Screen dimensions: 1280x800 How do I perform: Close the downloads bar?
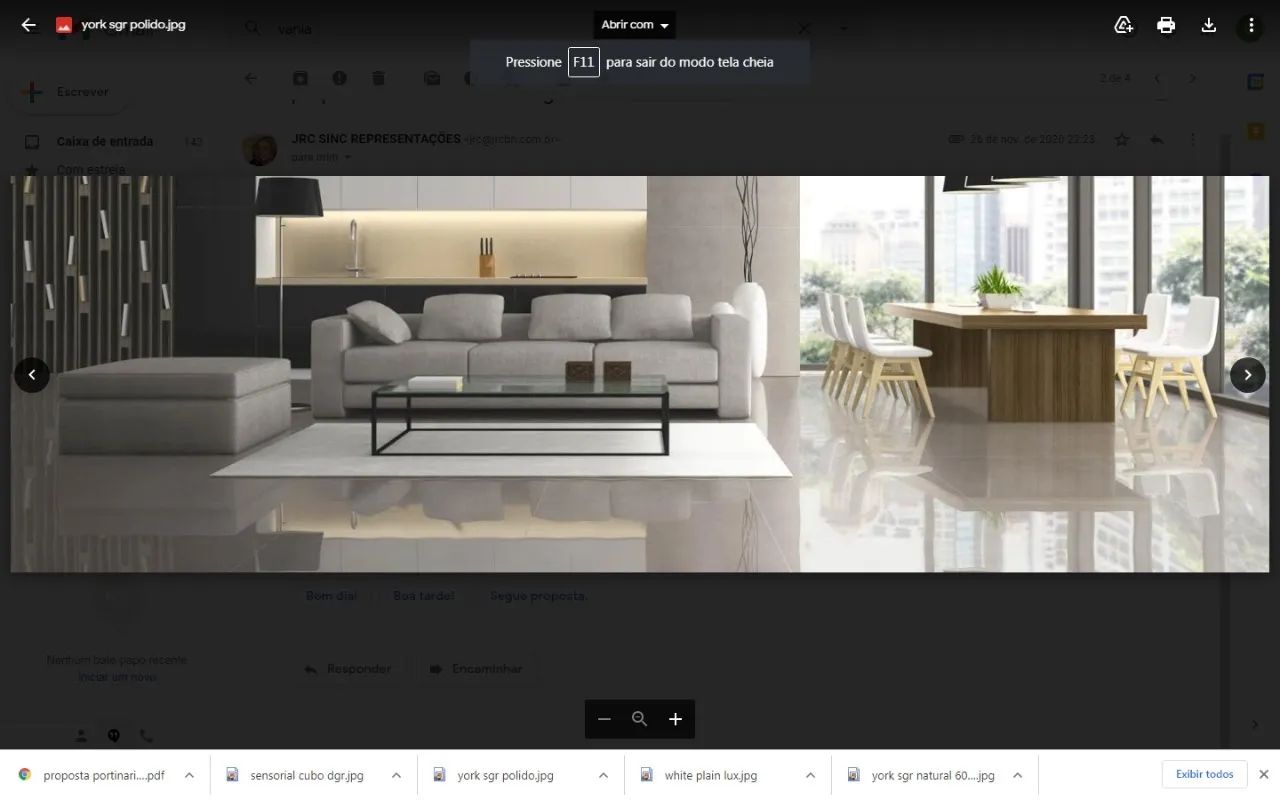click(x=1264, y=774)
